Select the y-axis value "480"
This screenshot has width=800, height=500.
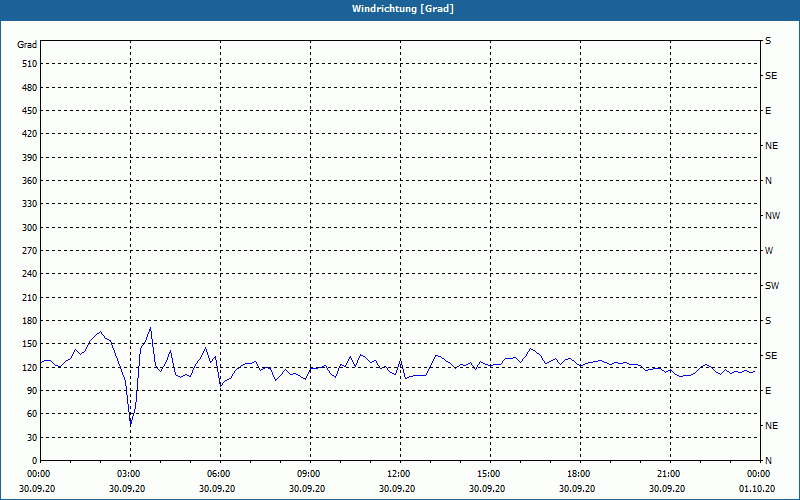pos(30,87)
